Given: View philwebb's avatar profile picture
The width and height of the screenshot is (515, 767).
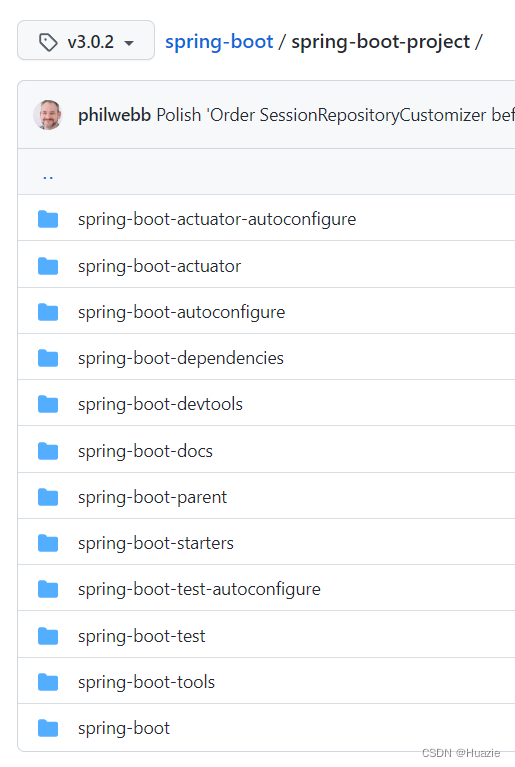Looking at the screenshot, I should 47,115.
